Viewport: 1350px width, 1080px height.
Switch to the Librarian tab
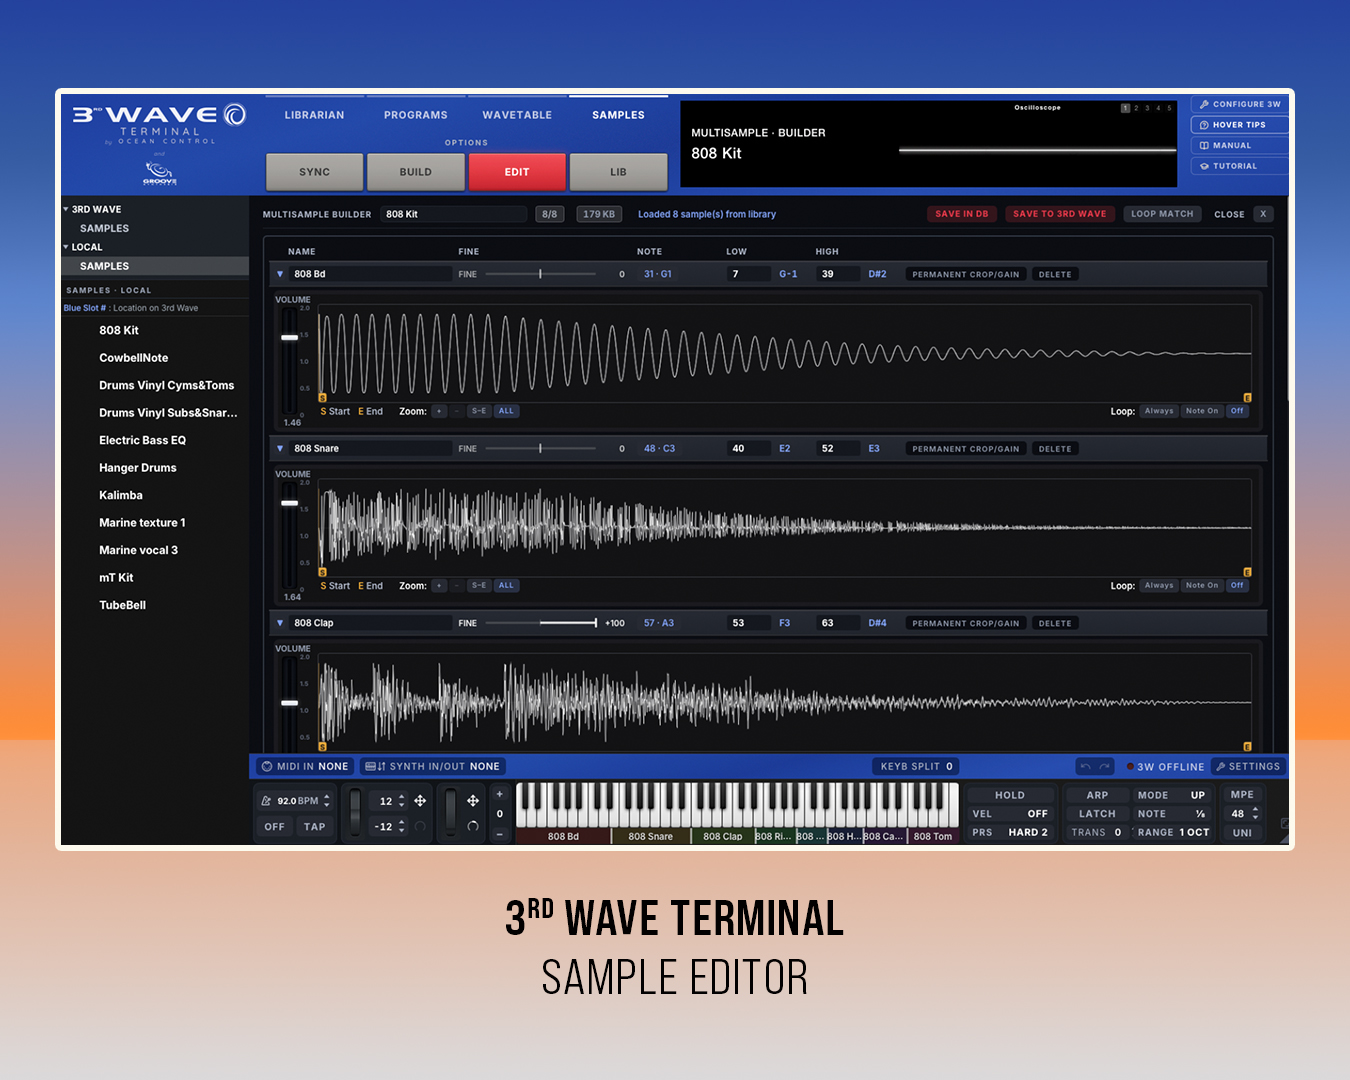[314, 115]
